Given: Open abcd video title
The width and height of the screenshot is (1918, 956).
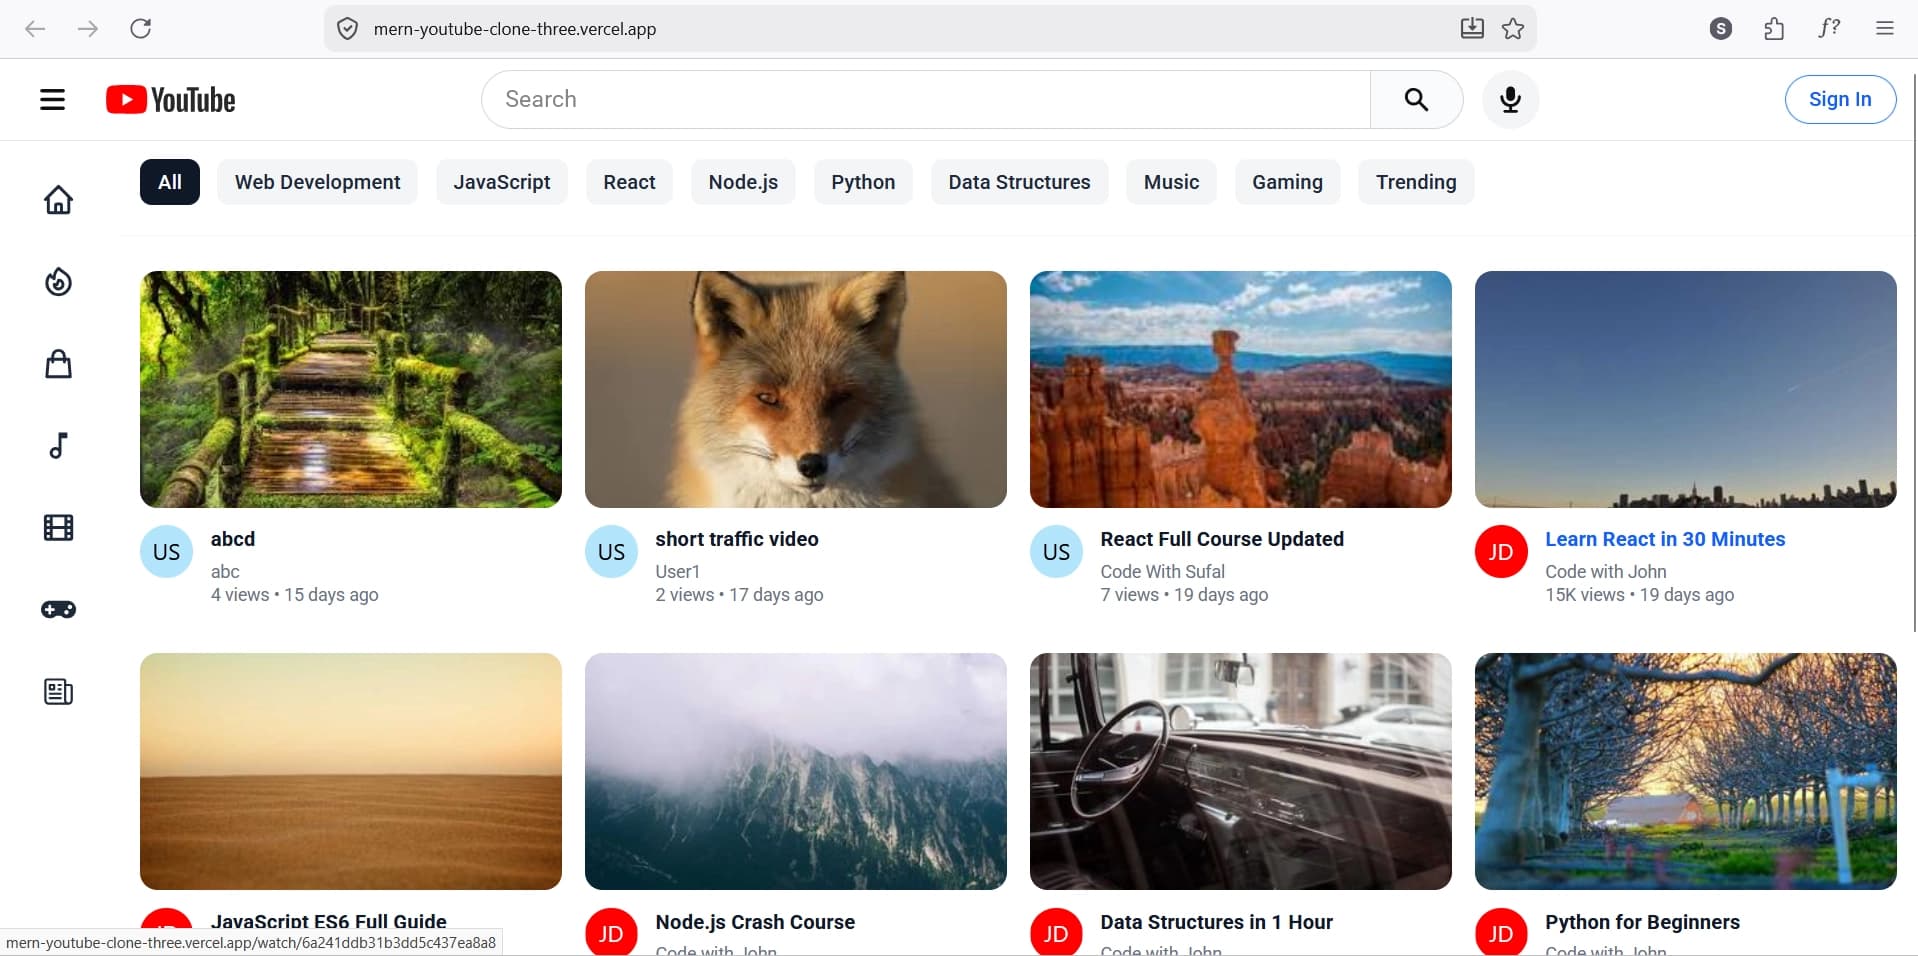Looking at the screenshot, I should pyautogui.click(x=233, y=539).
